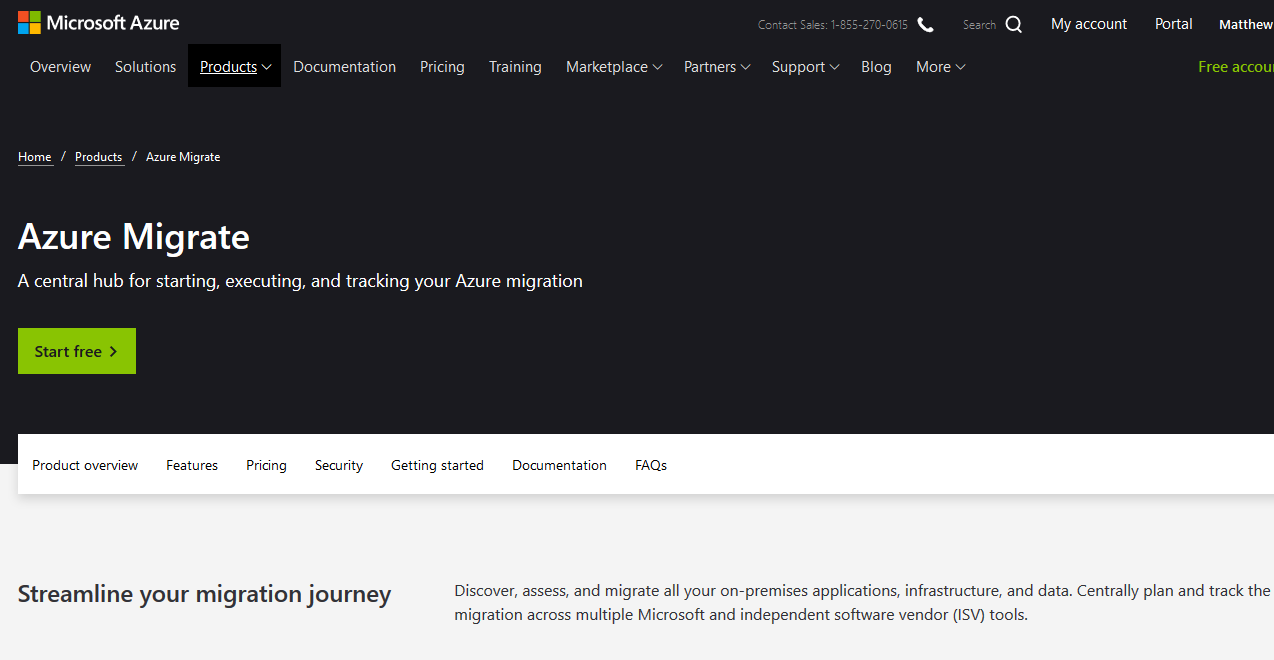Image resolution: width=1274 pixels, height=660 pixels.
Task: Open the Partners dropdown
Action: [x=716, y=66]
